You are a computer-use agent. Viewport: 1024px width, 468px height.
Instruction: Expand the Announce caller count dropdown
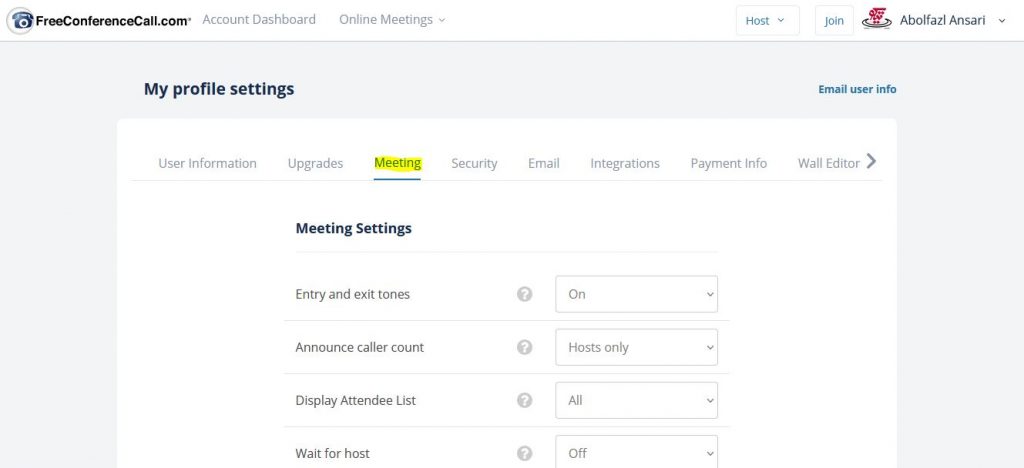pyautogui.click(x=636, y=347)
